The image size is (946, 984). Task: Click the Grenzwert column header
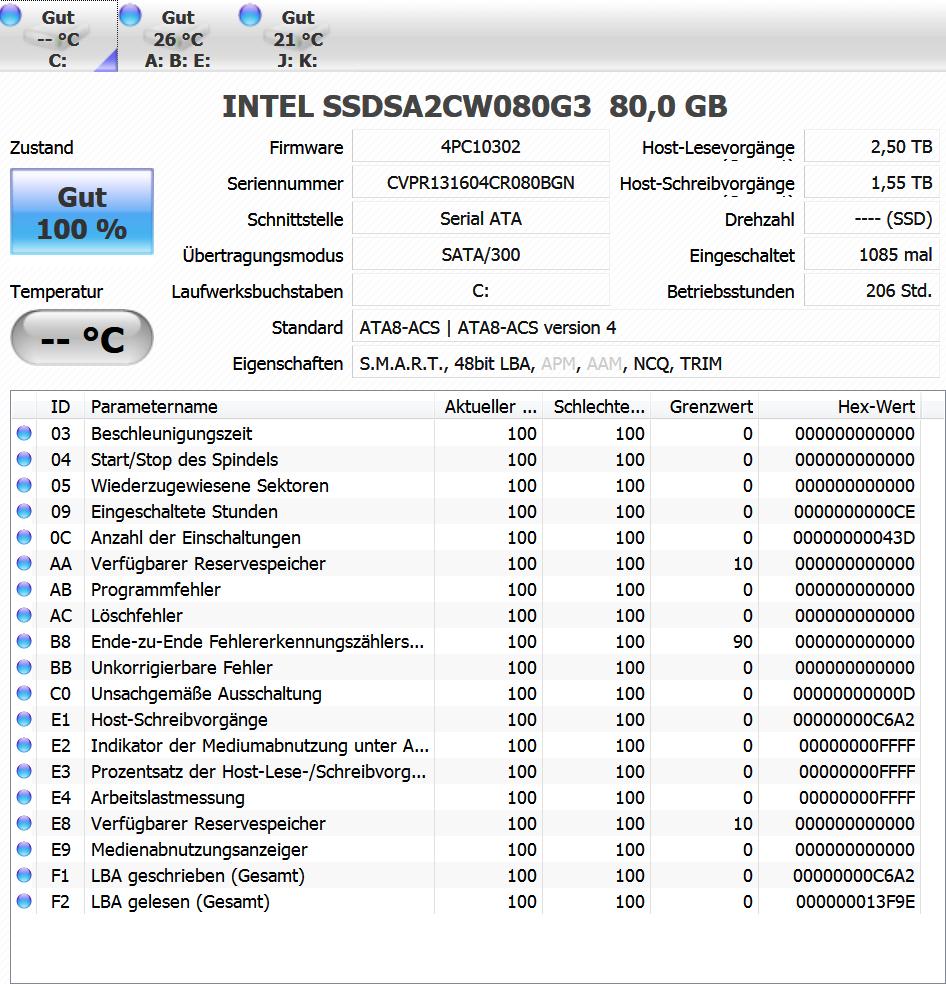(705, 407)
